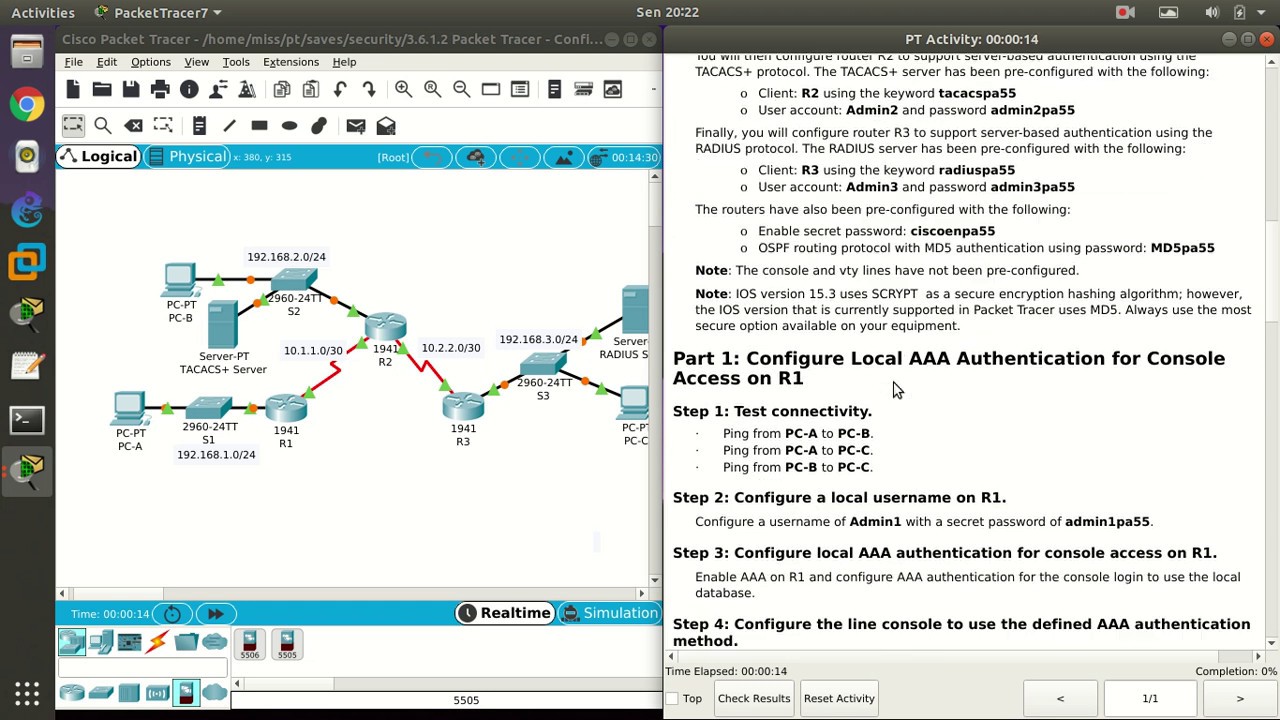The height and width of the screenshot is (720, 1280).
Task: Select Connections lightning category
Action: tap(157, 642)
